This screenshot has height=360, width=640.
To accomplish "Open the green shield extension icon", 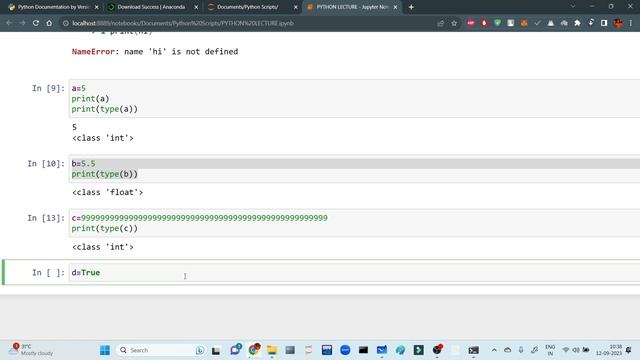I will (497, 23).
